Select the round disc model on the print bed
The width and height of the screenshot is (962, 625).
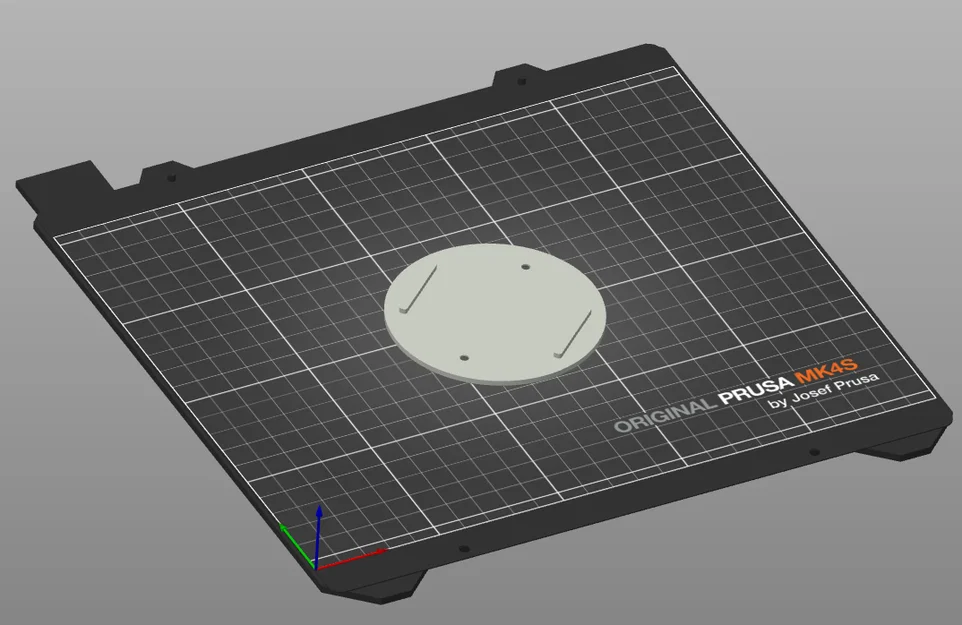click(x=495, y=313)
